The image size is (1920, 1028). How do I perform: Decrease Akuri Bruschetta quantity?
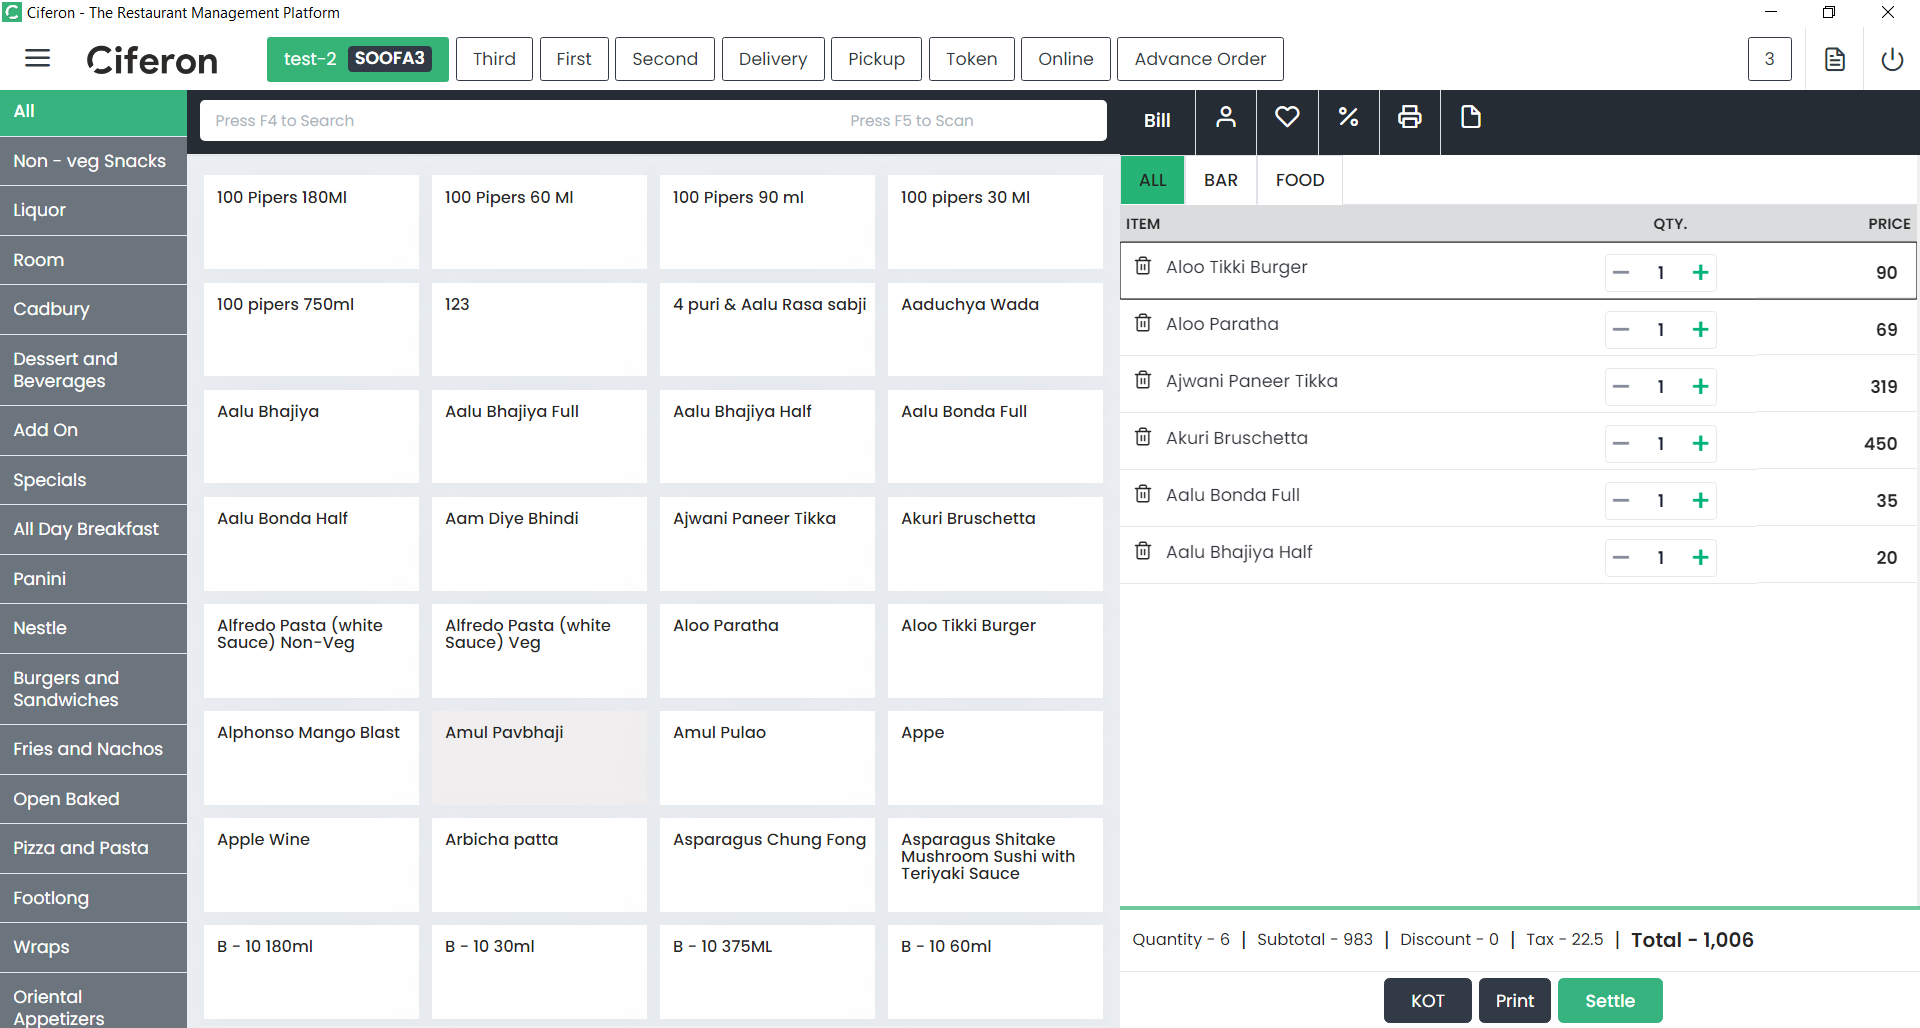pos(1621,443)
